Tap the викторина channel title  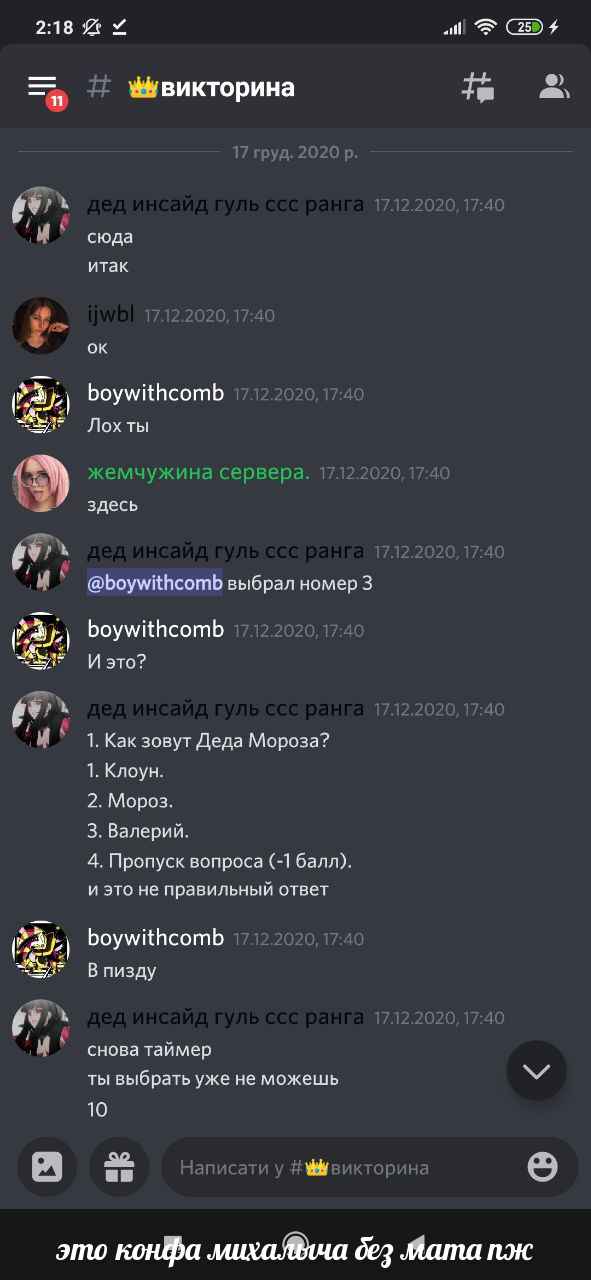(x=228, y=88)
